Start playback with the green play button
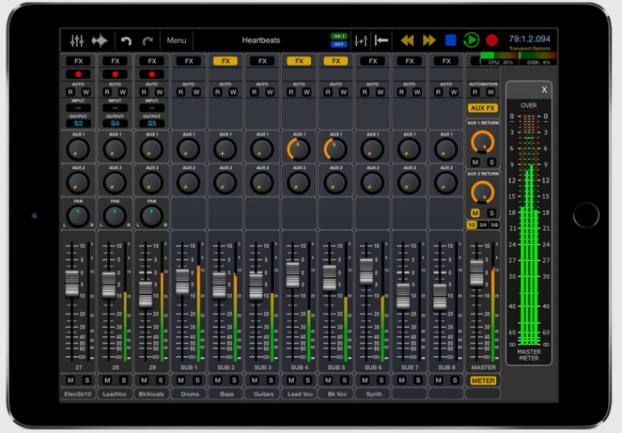 [x=471, y=40]
